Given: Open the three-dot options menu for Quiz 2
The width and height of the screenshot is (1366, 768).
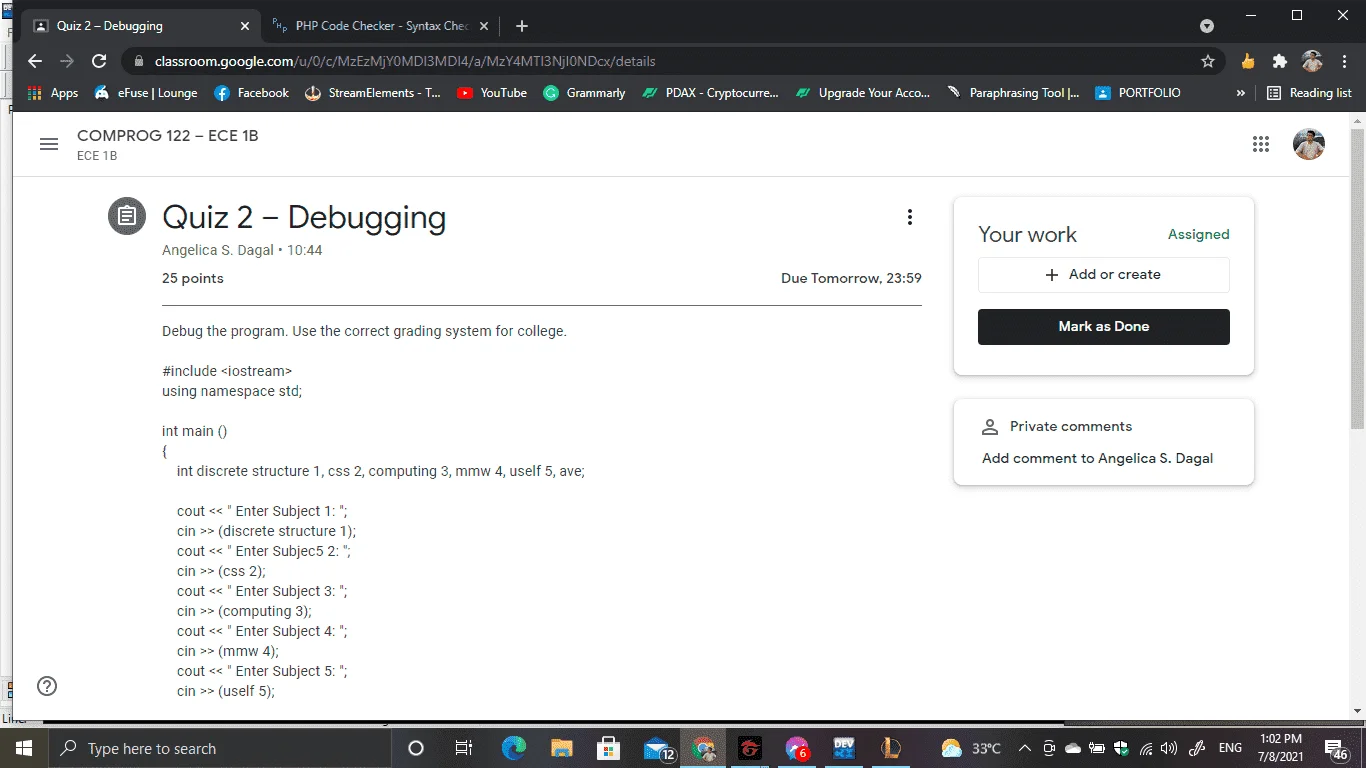Looking at the screenshot, I should point(909,217).
